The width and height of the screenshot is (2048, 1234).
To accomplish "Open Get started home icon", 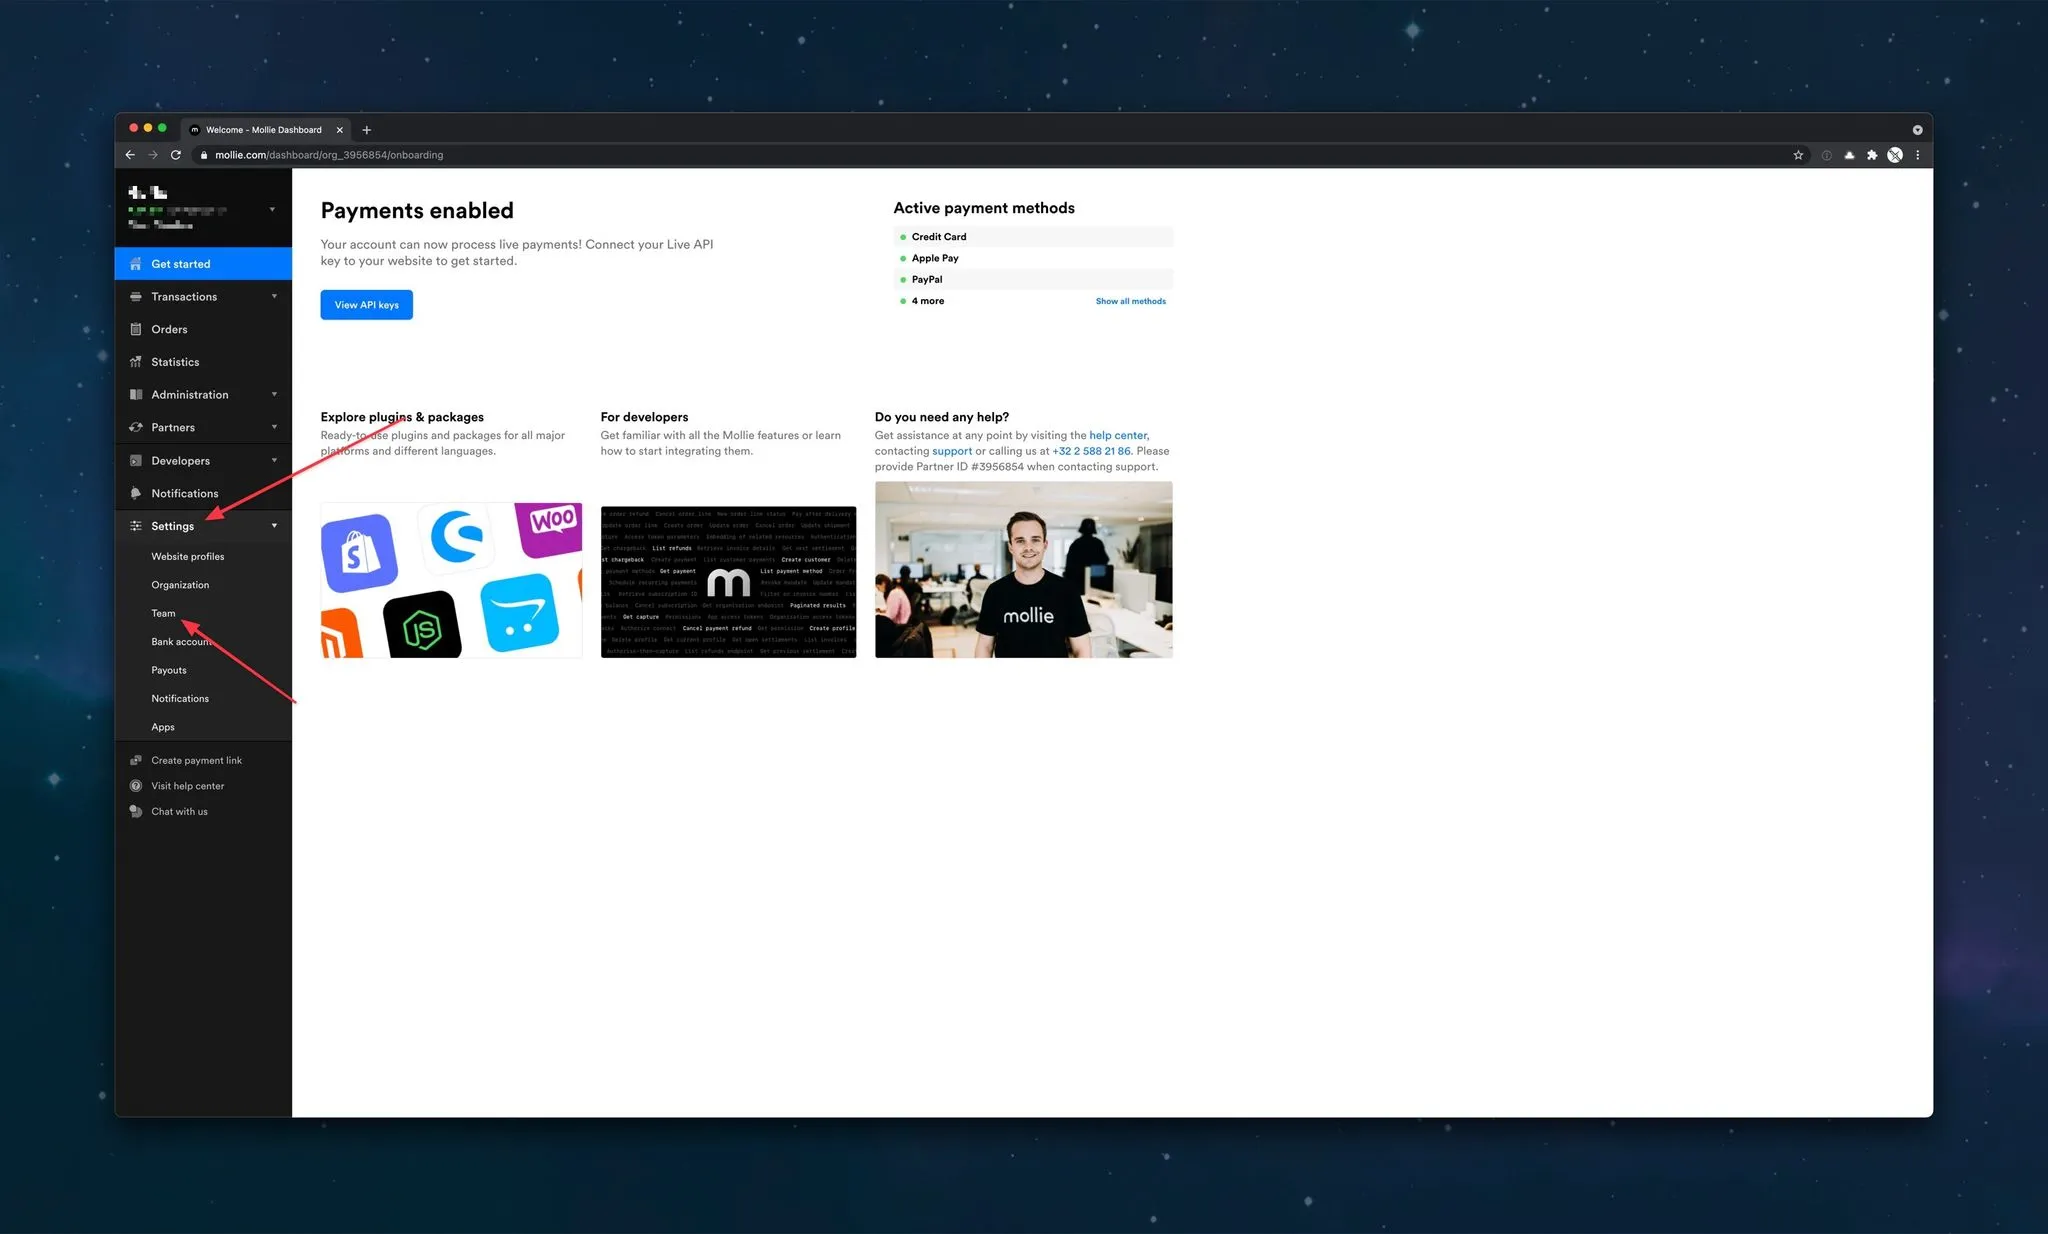I will click(x=136, y=264).
